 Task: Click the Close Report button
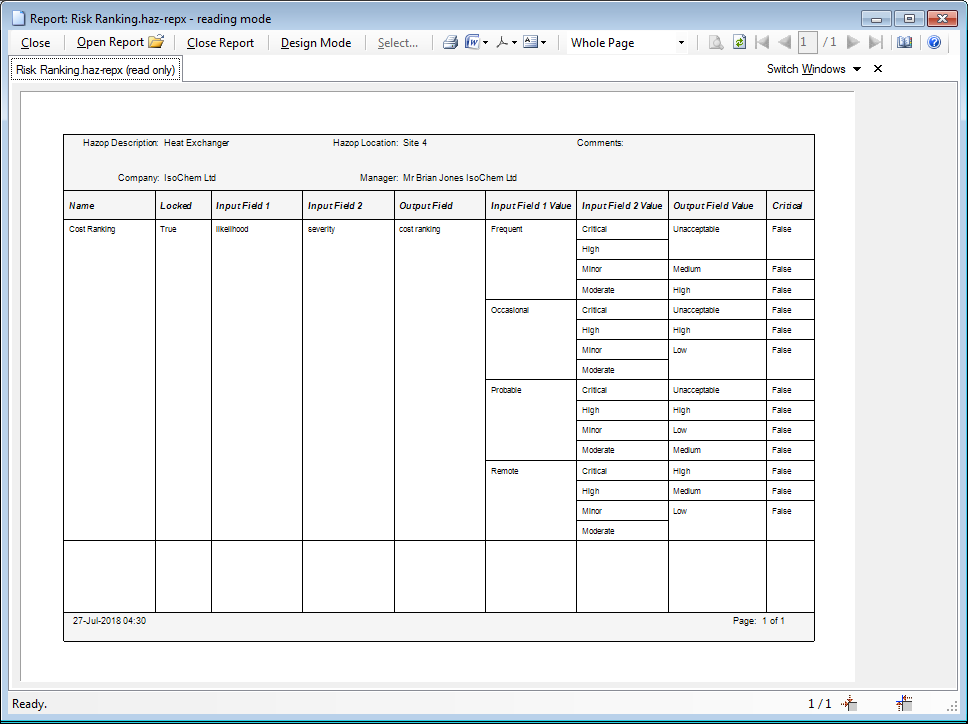pyautogui.click(x=220, y=43)
